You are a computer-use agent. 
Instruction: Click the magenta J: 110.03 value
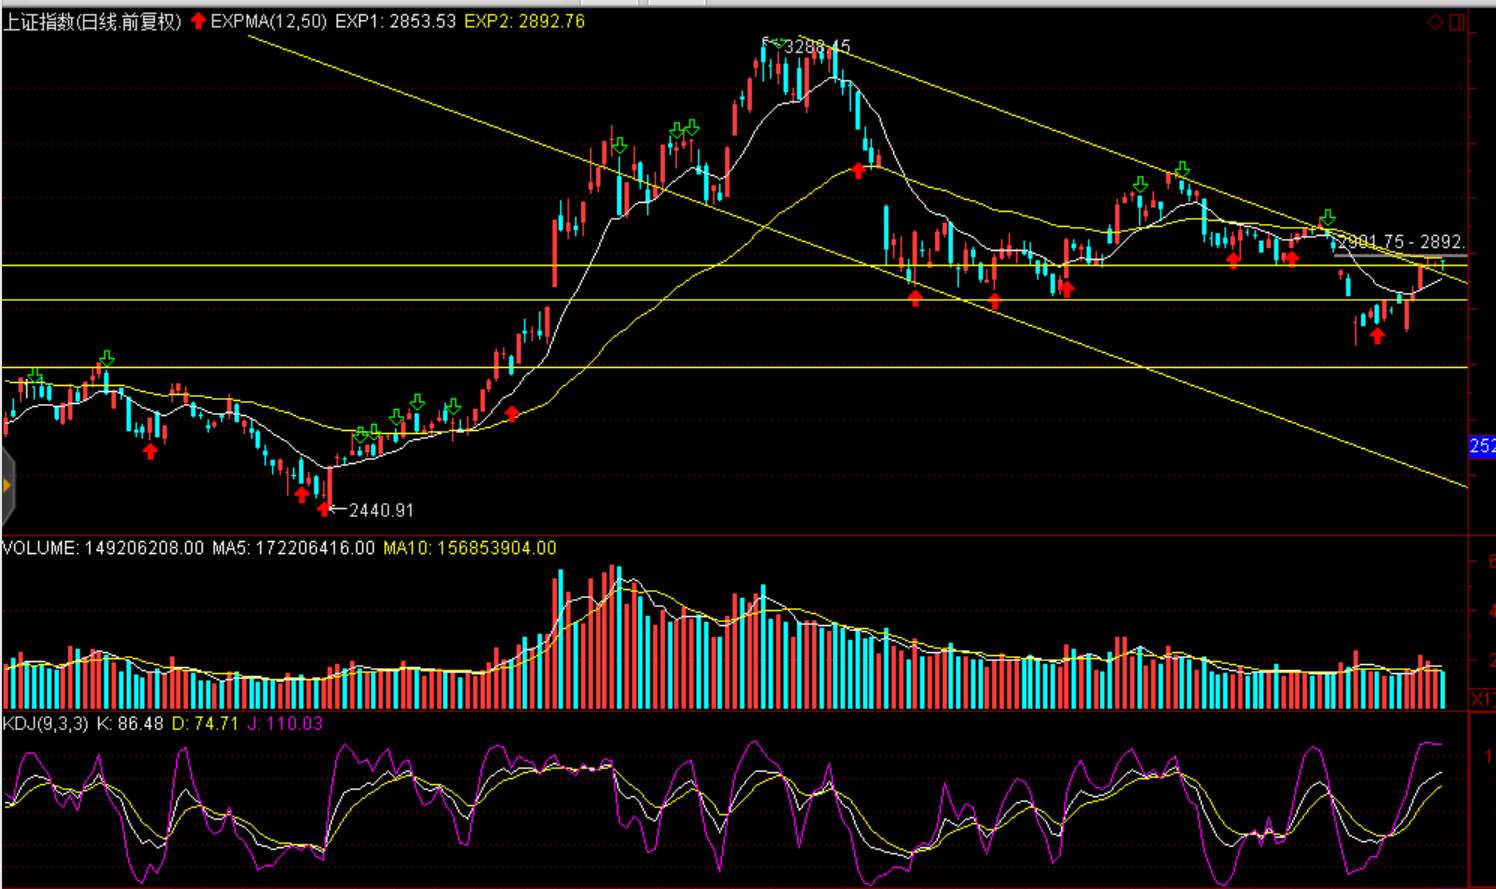(x=285, y=723)
